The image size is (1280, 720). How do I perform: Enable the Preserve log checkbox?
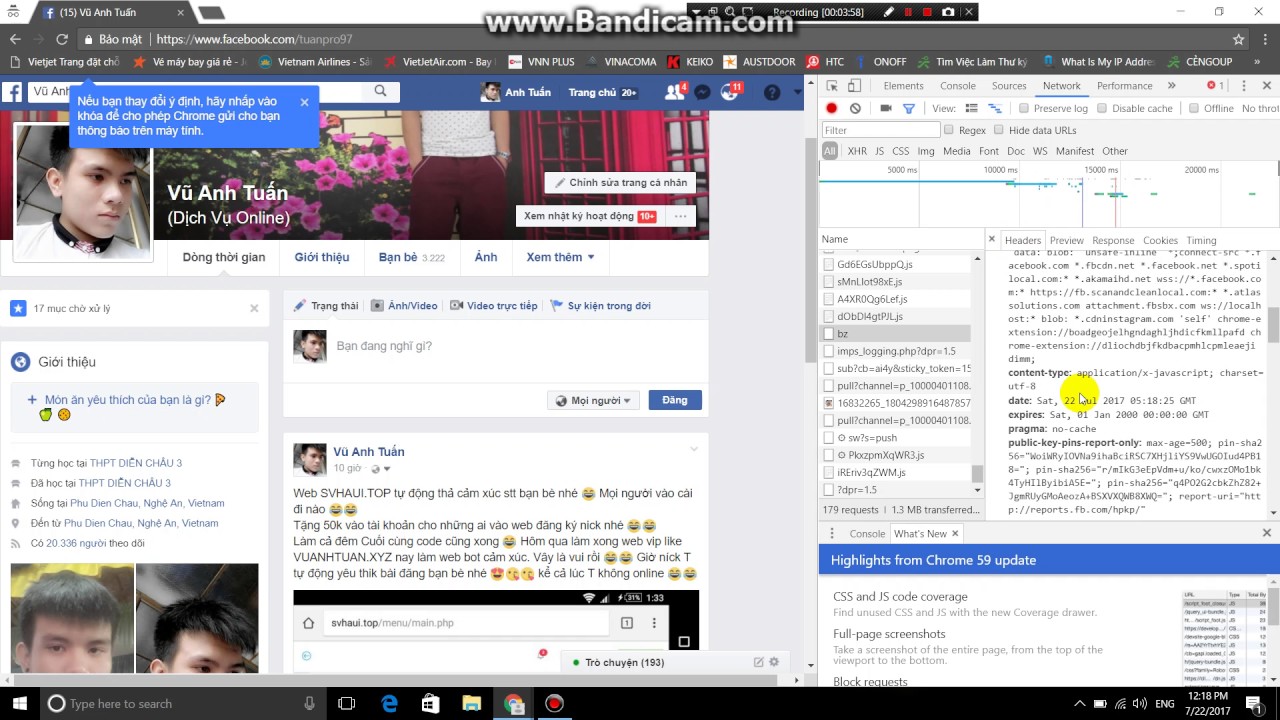point(1023,108)
